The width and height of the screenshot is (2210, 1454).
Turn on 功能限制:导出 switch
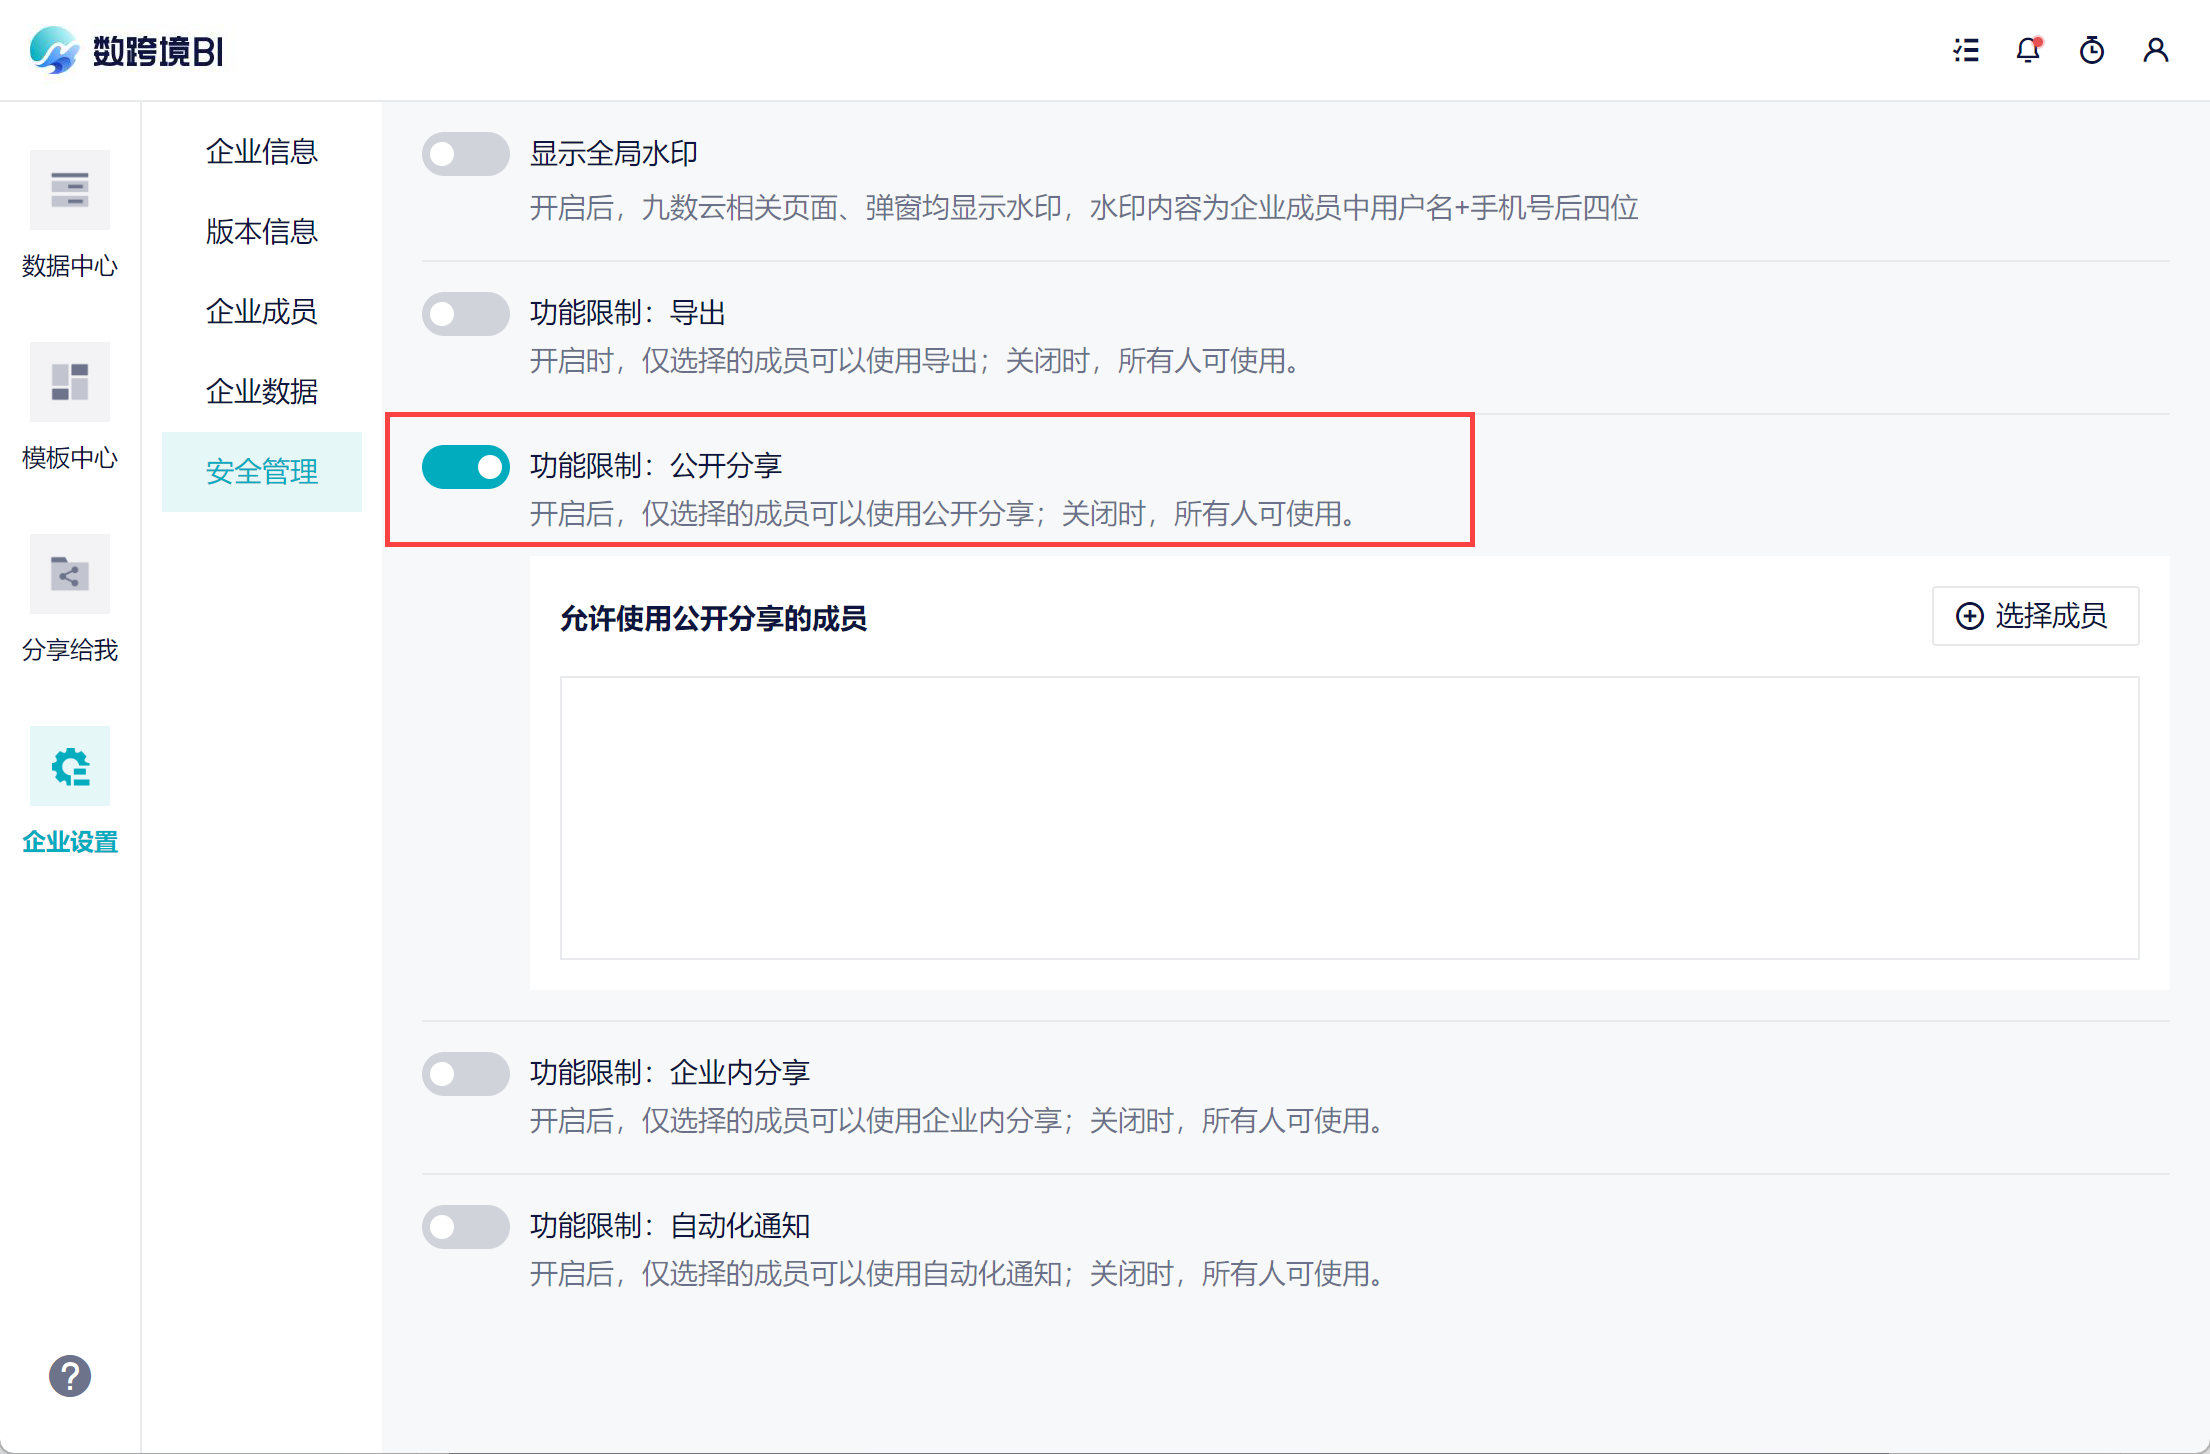[x=465, y=314]
